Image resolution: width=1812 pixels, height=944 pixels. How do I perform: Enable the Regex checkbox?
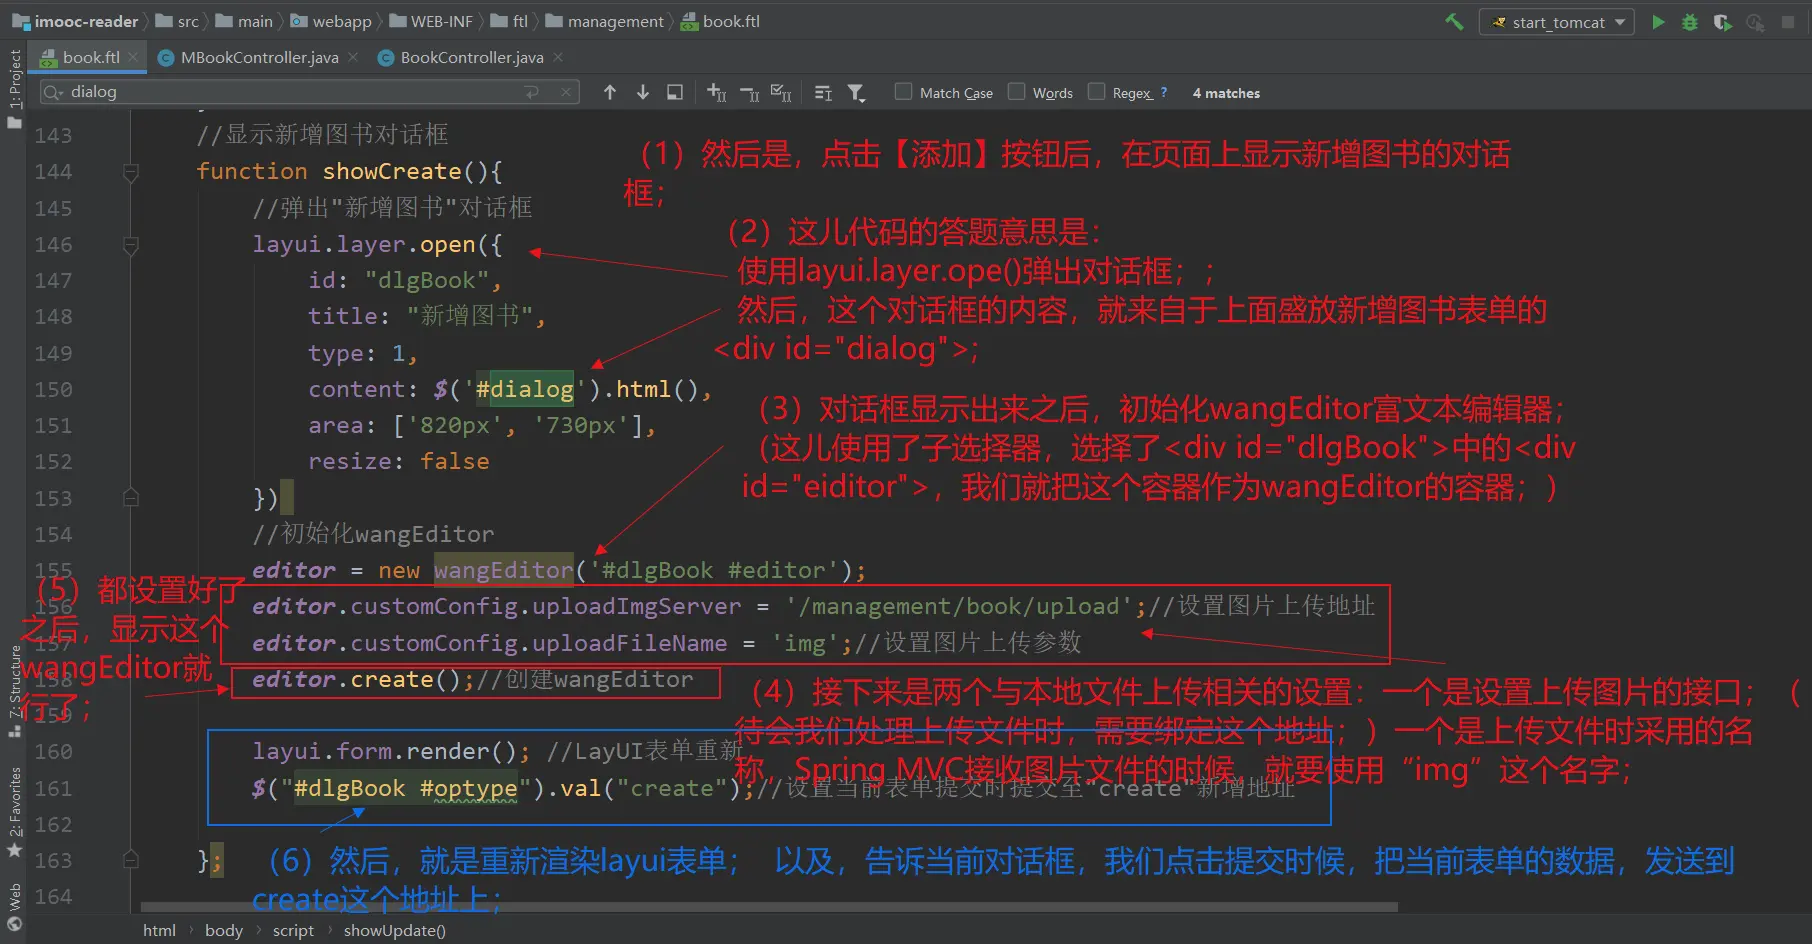[x=1096, y=92]
